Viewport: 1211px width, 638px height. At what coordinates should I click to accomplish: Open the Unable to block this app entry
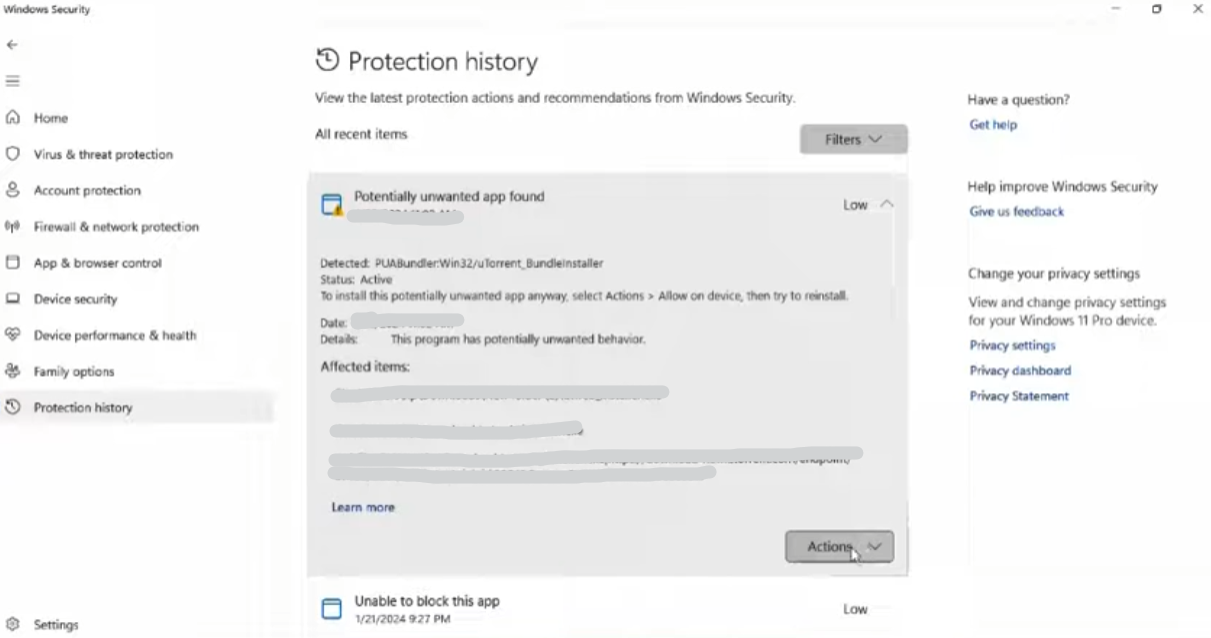pyautogui.click(x=427, y=602)
